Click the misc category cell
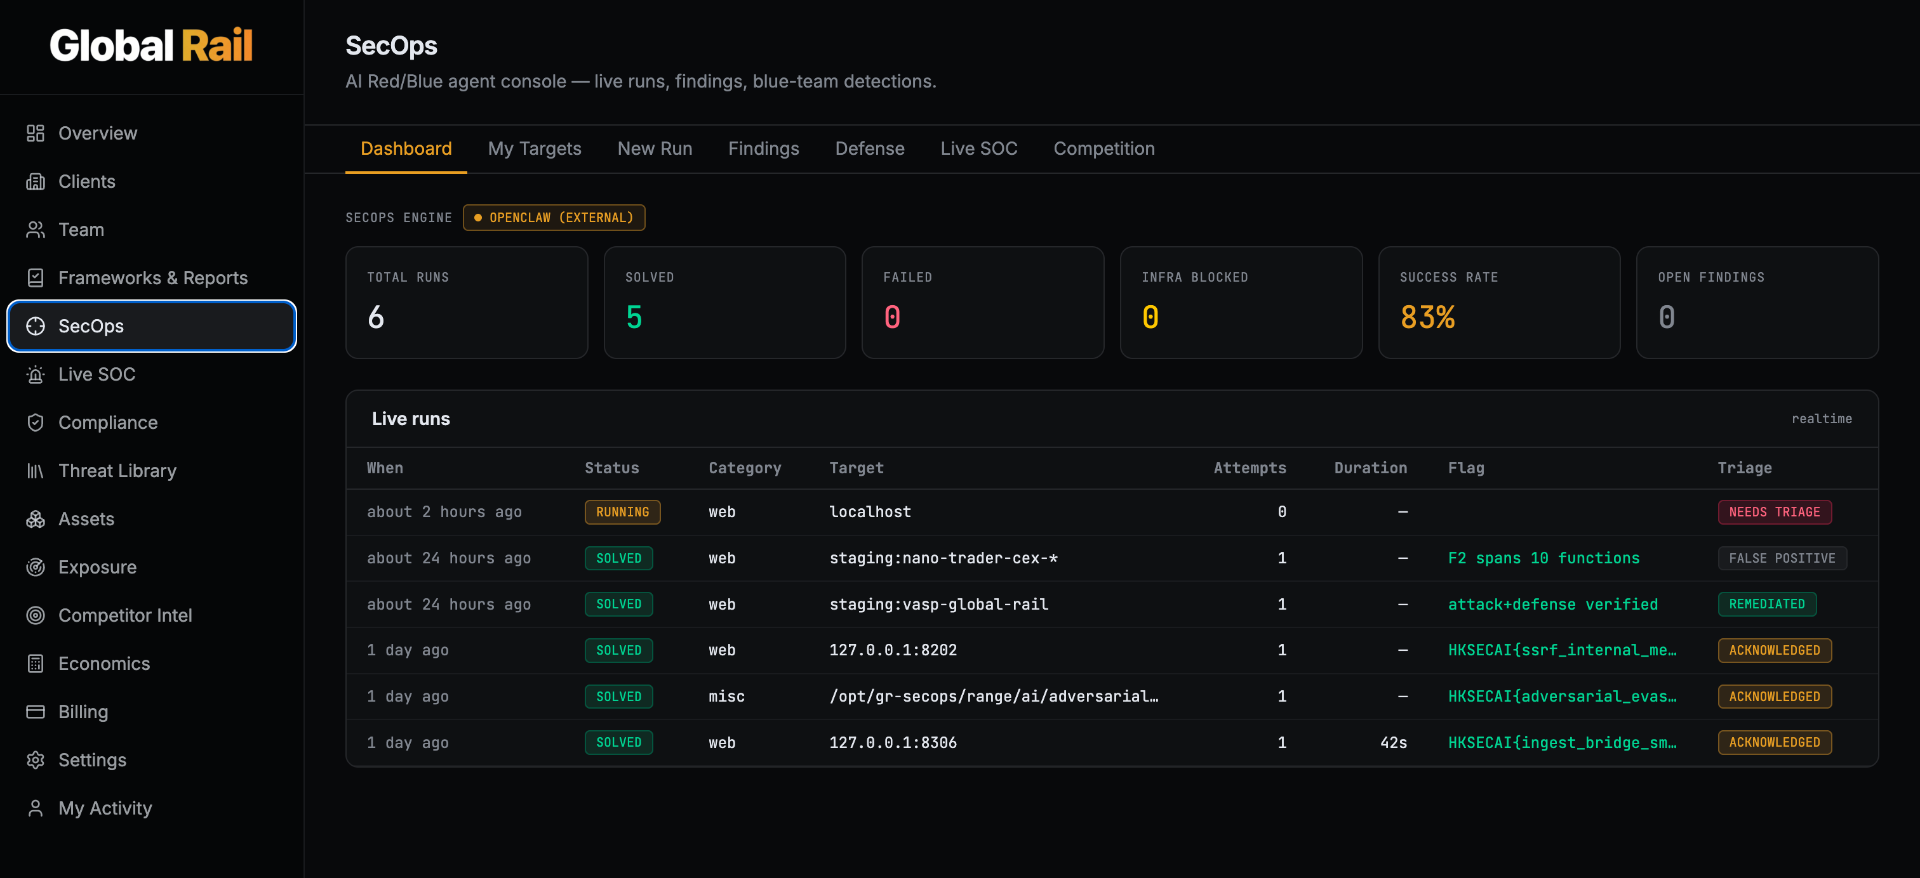 pos(726,696)
